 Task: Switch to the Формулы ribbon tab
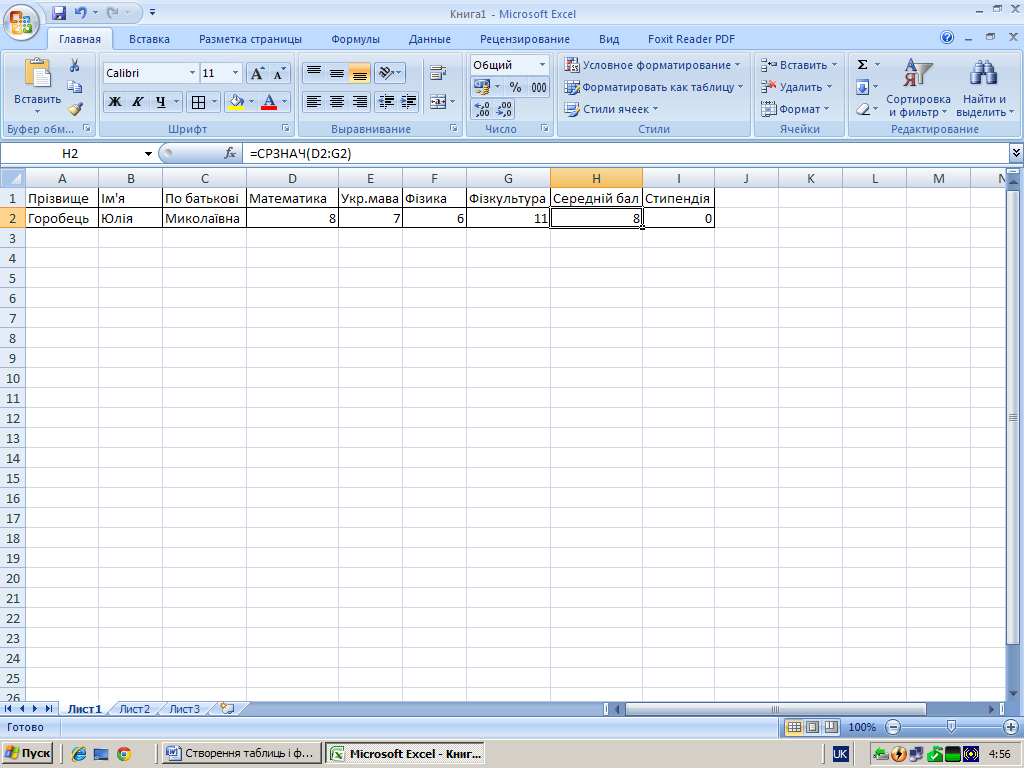click(x=355, y=39)
